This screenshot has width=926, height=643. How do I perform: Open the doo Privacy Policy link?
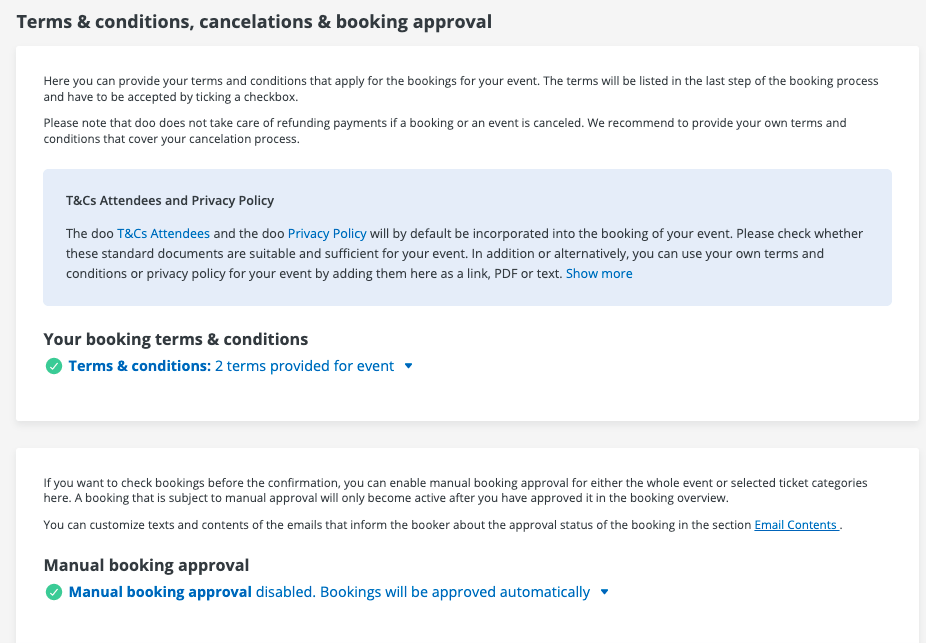(x=327, y=233)
